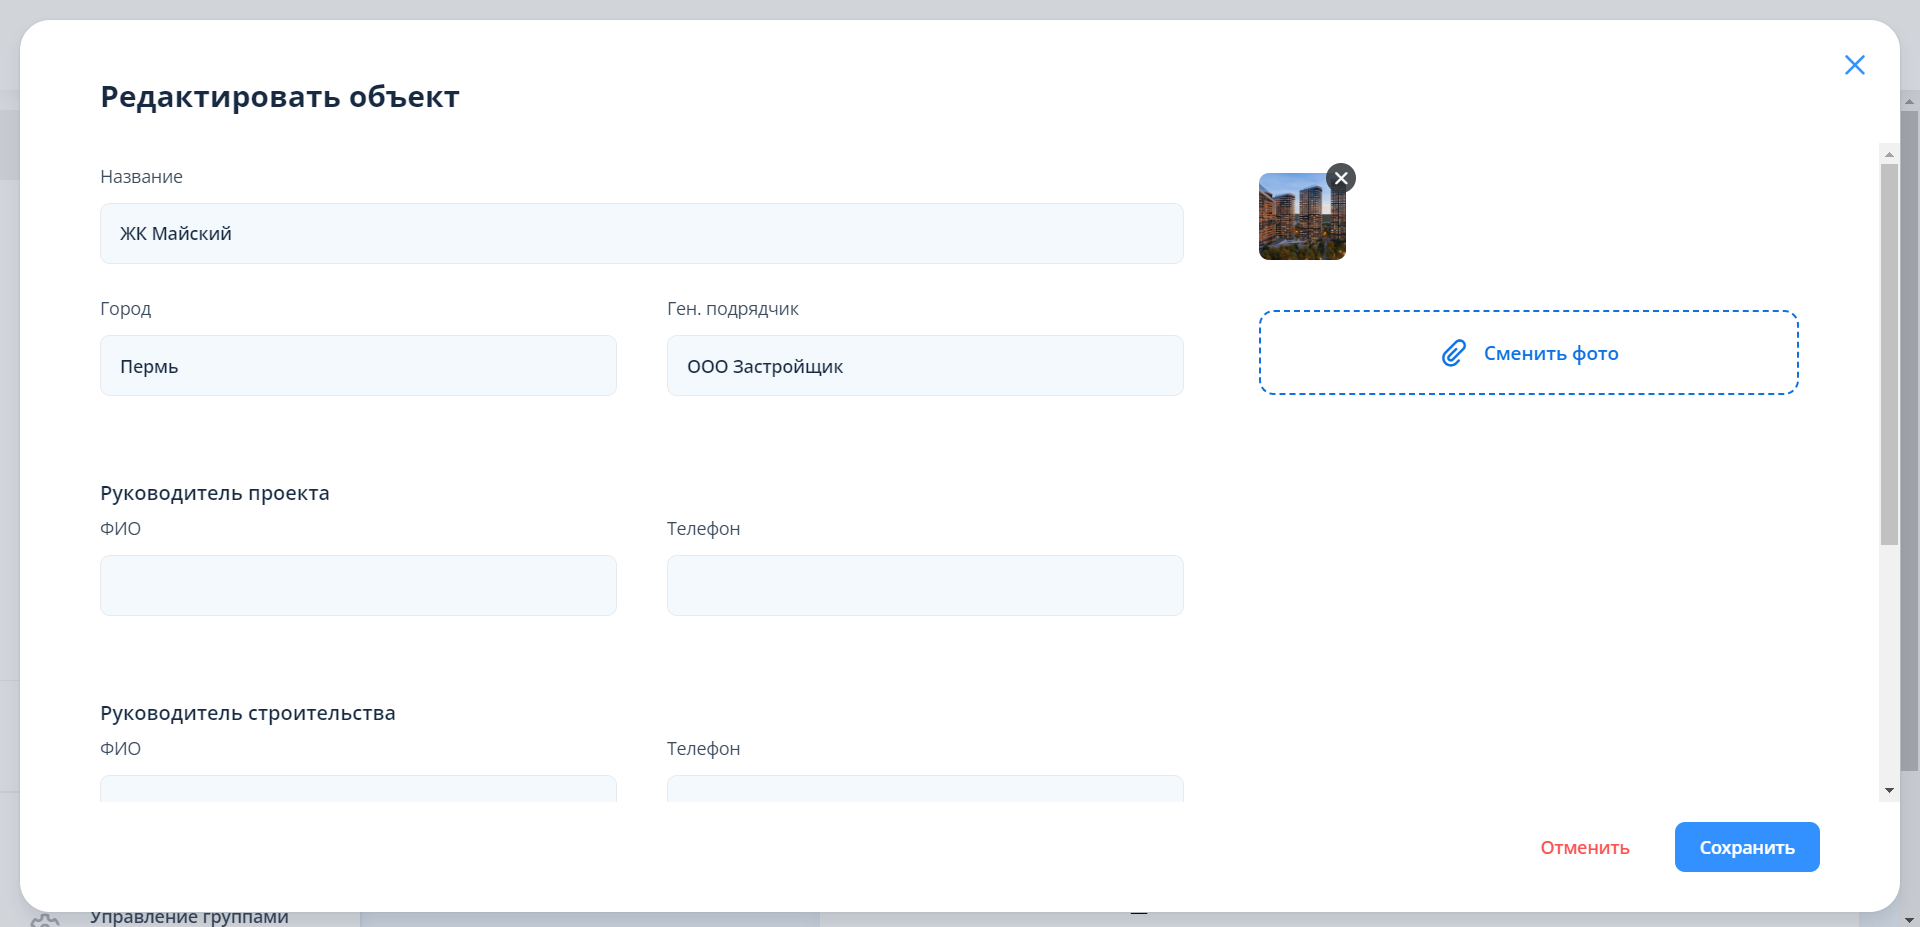The image size is (1920, 927).
Task: Open the building photo thumbnail
Action: tap(1301, 217)
